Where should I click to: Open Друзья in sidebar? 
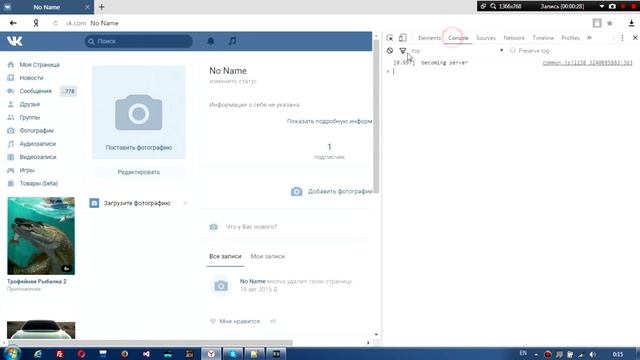coord(30,104)
